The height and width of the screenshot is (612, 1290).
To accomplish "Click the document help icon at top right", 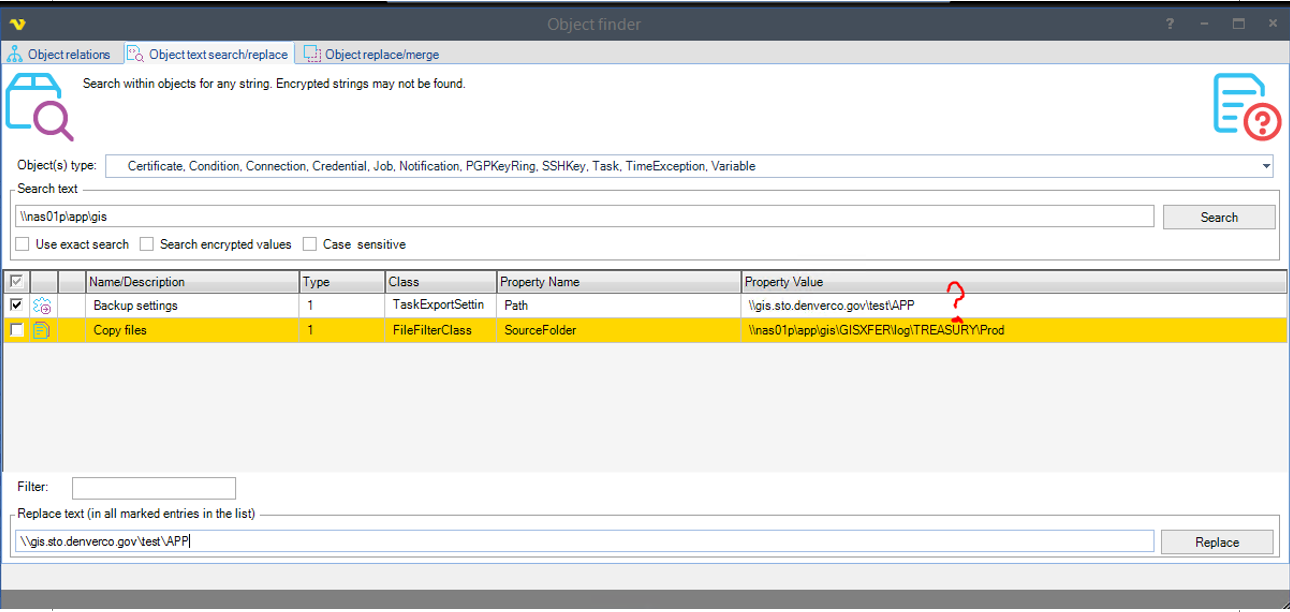I will [1246, 105].
